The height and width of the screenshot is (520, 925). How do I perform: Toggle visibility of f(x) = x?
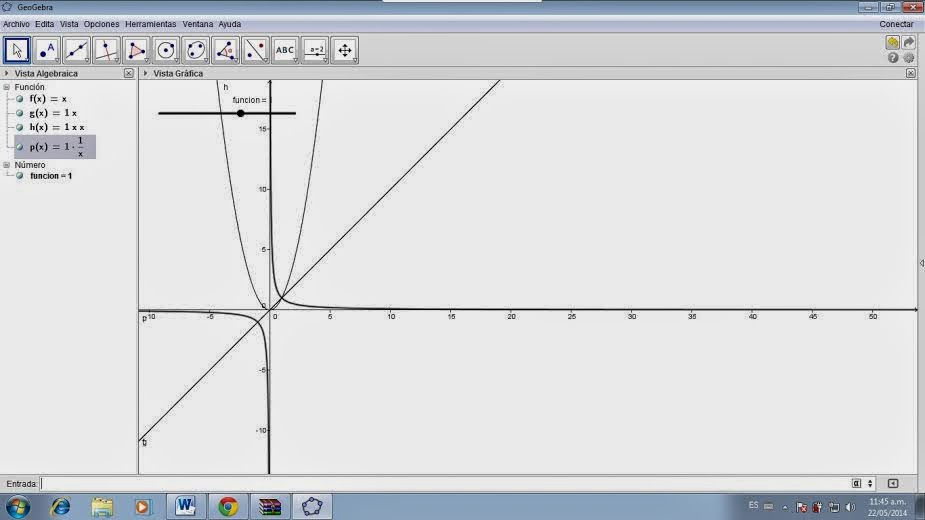pyautogui.click(x=19, y=99)
